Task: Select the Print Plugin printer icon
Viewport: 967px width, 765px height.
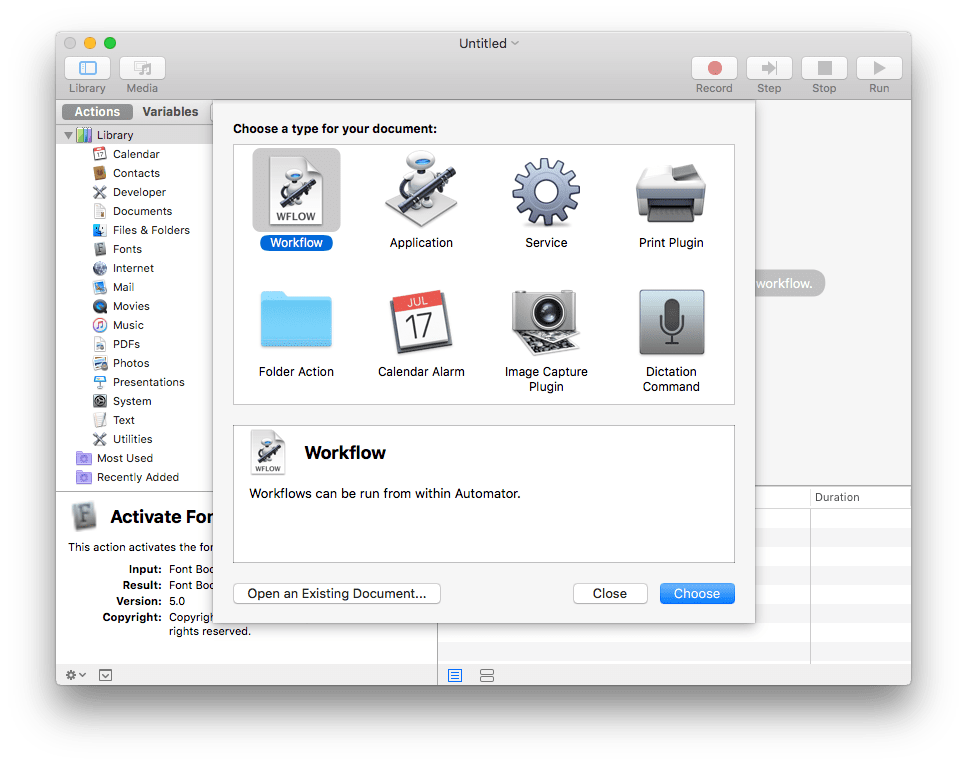Action: click(x=671, y=192)
